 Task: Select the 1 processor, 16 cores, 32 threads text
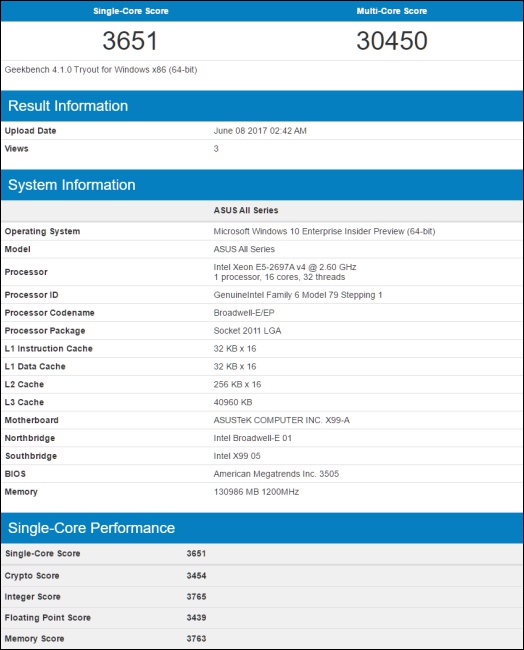pyautogui.click(x=279, y=277)
